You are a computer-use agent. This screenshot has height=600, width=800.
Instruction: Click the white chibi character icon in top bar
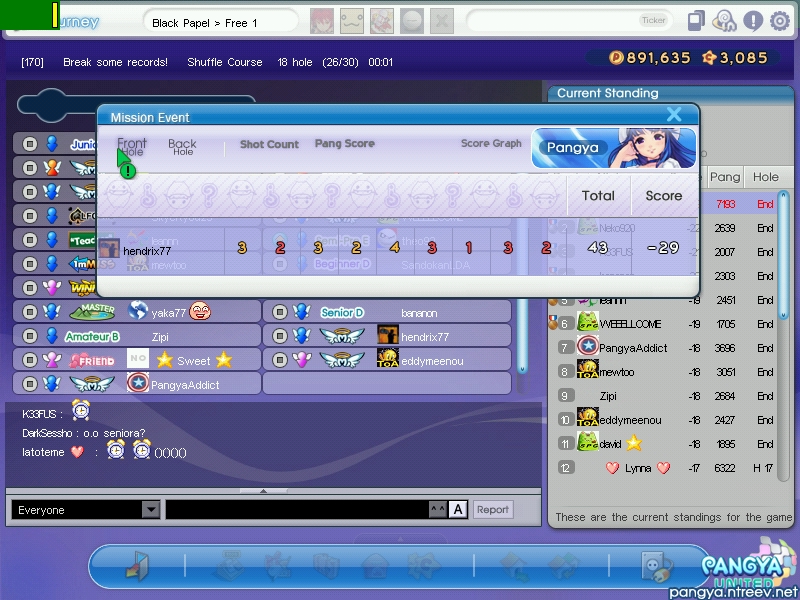click(x=382, y=21)
